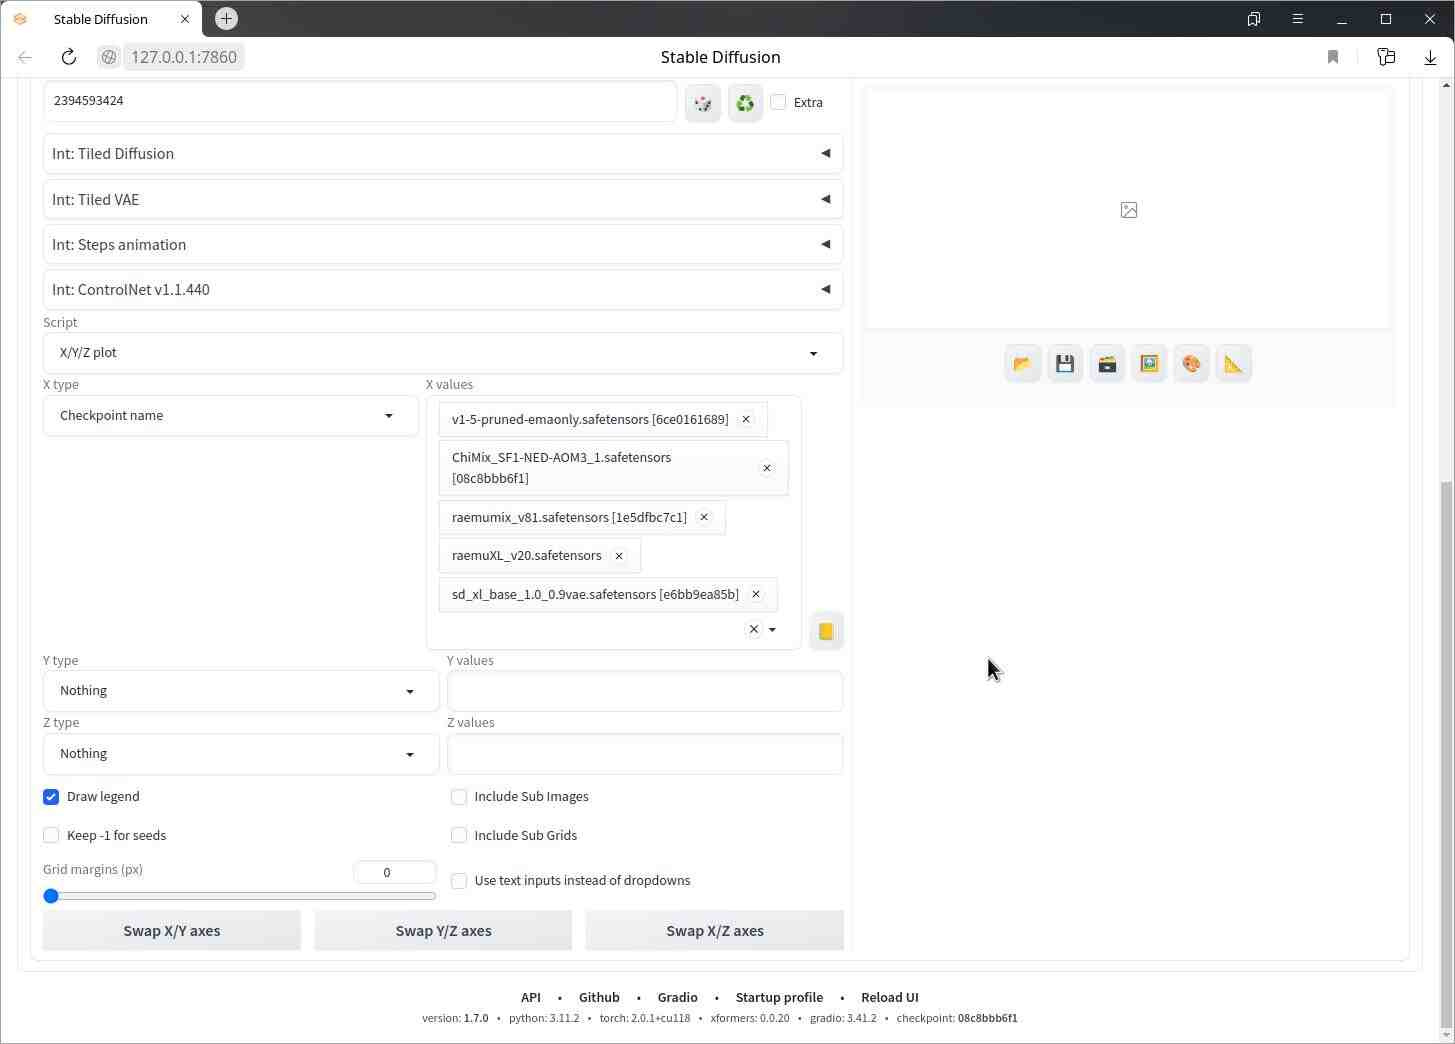Remove raemuXL_v20 checkpoint from X values
Image resolution: width=1455 pixels, height=1044 pixels.
(619, 556)
